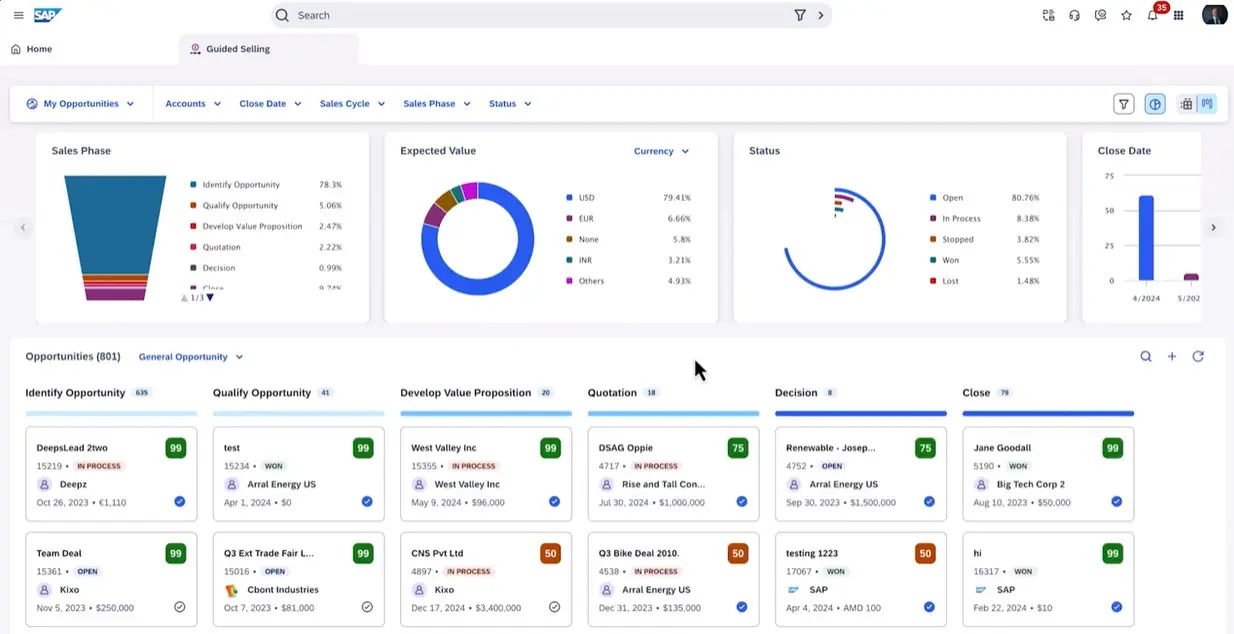
Task: Click the Search input field
Action: [x=540, y=16]
